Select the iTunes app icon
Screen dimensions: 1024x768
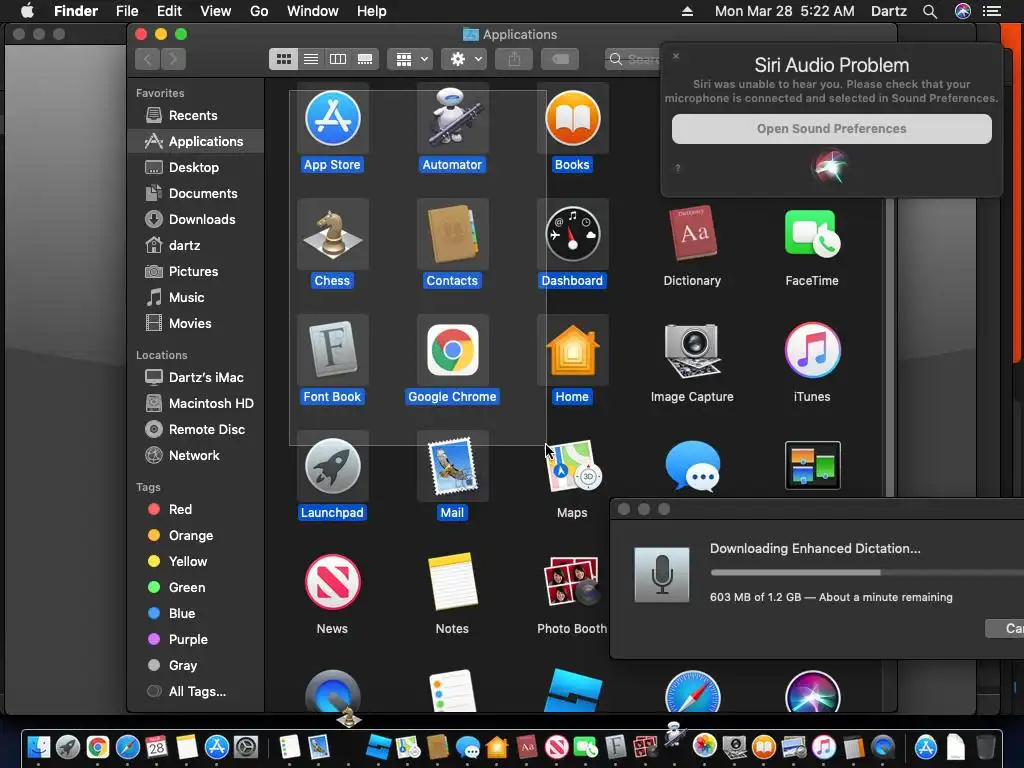click(812, 350)
